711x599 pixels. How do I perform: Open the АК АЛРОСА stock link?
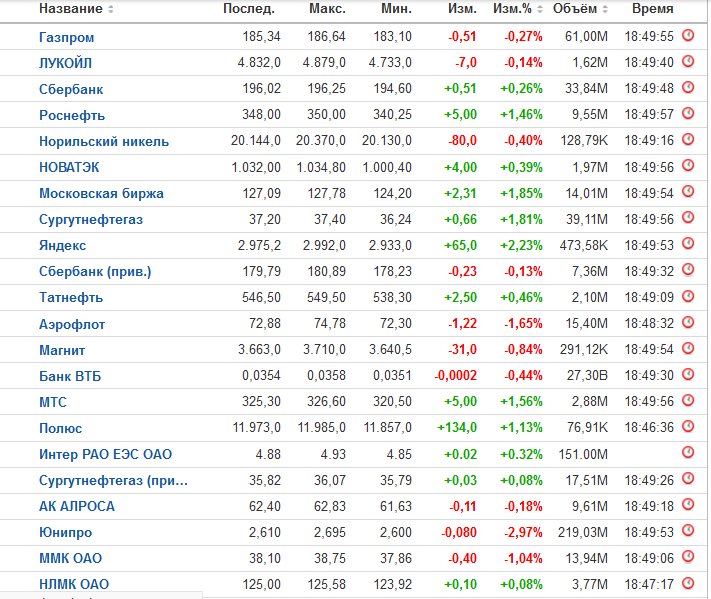click(x=77, y=506)
